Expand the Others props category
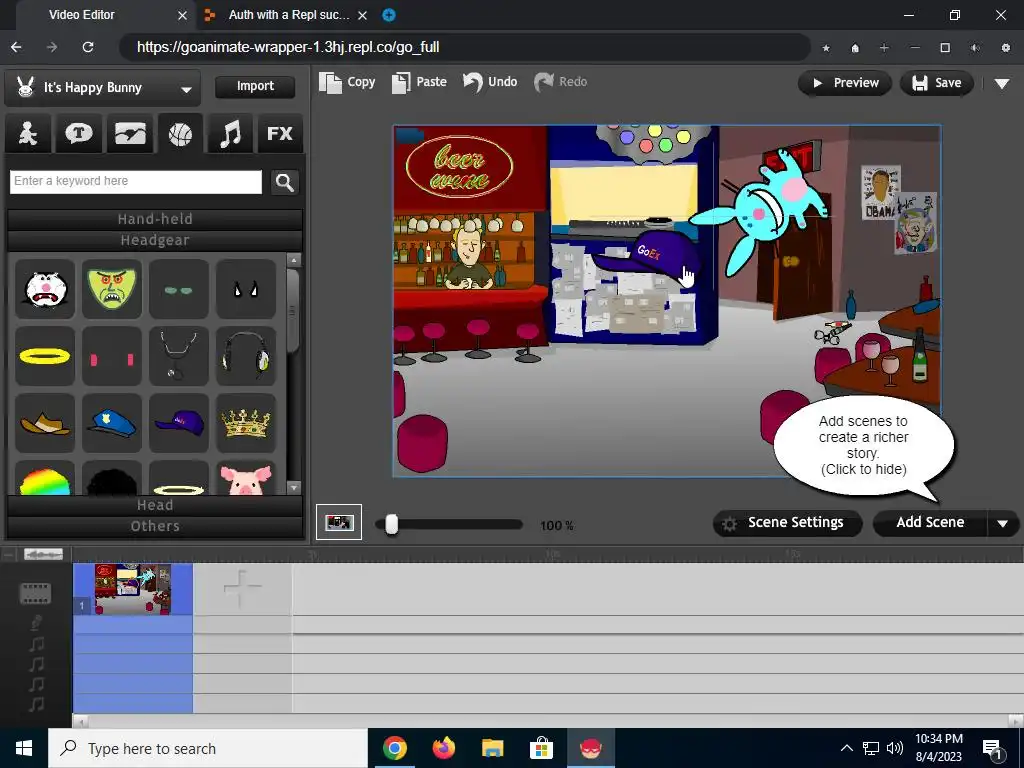 [x=155, y=526]
